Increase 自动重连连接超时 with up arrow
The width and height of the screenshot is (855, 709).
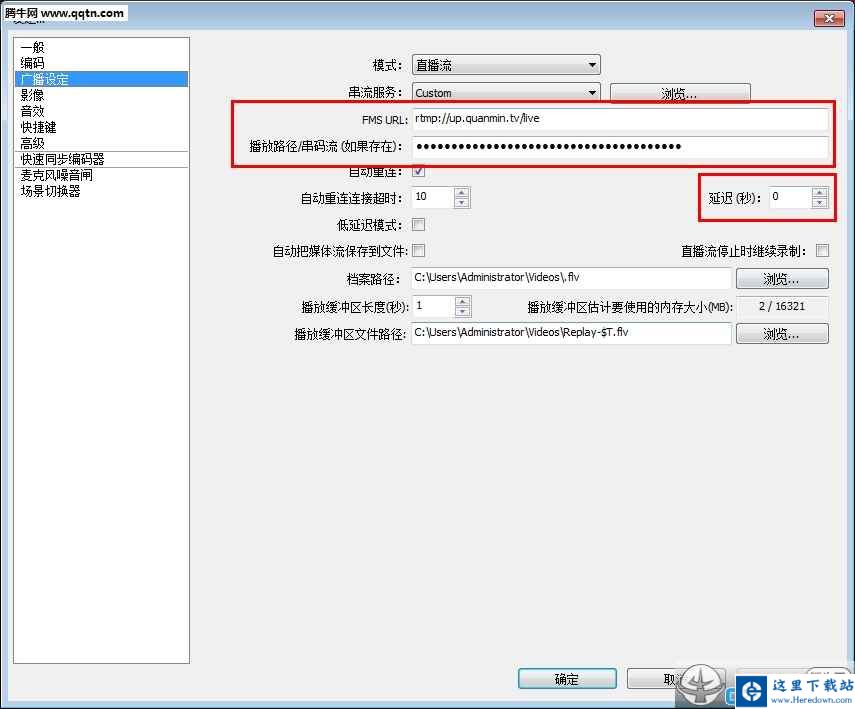462,192
